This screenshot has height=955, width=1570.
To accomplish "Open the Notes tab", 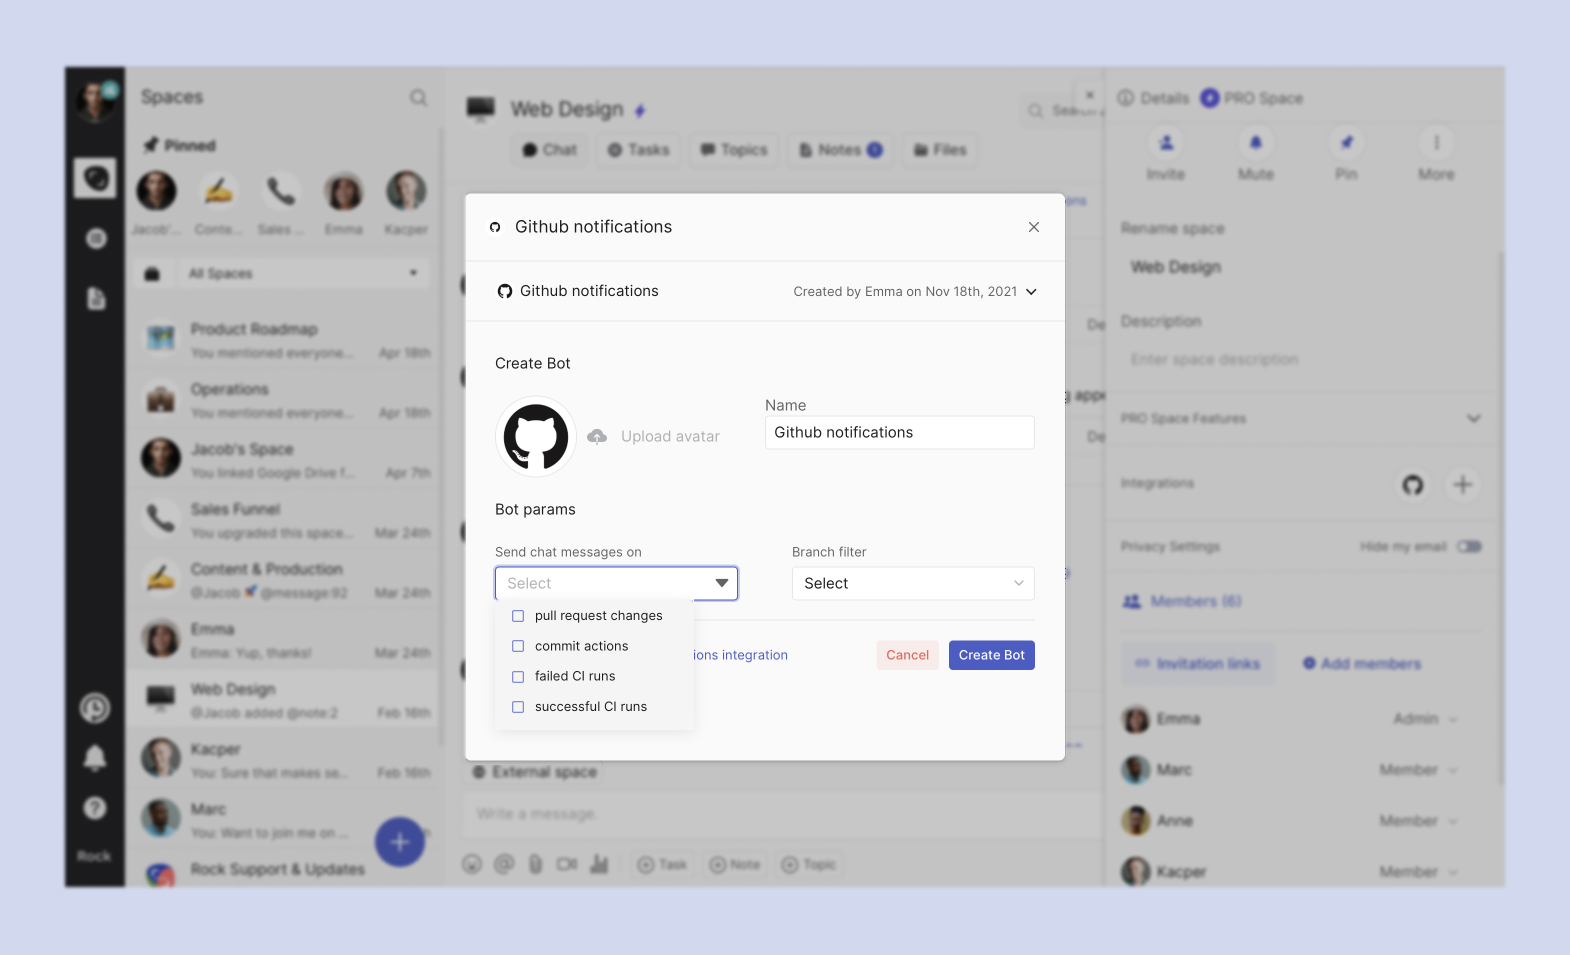I will 840,150.
